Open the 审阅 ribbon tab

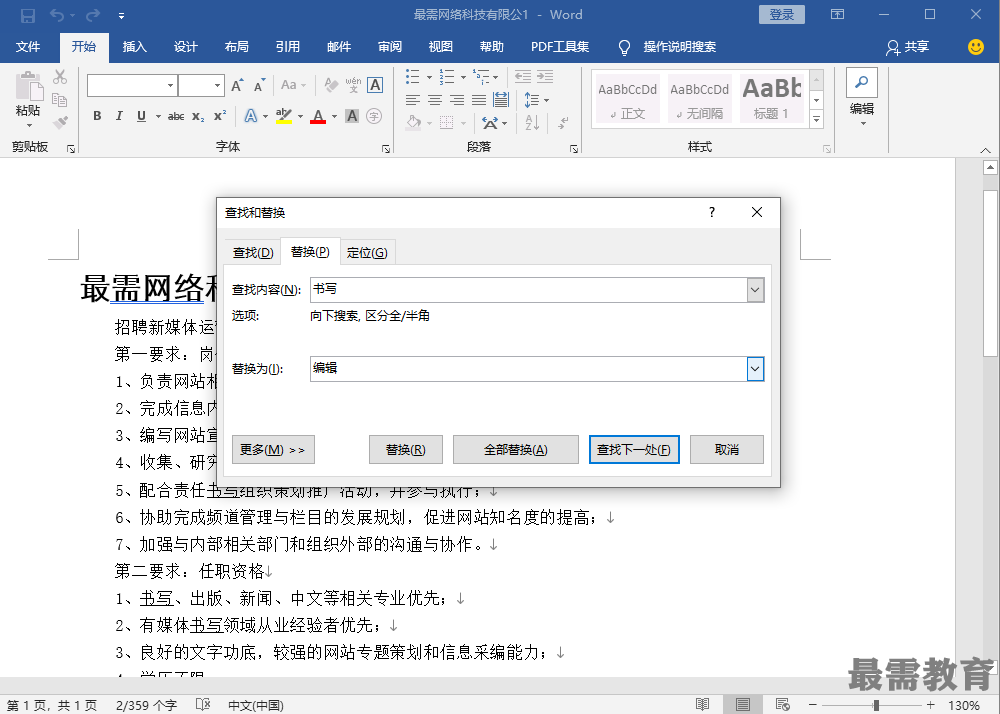point(390,47)
